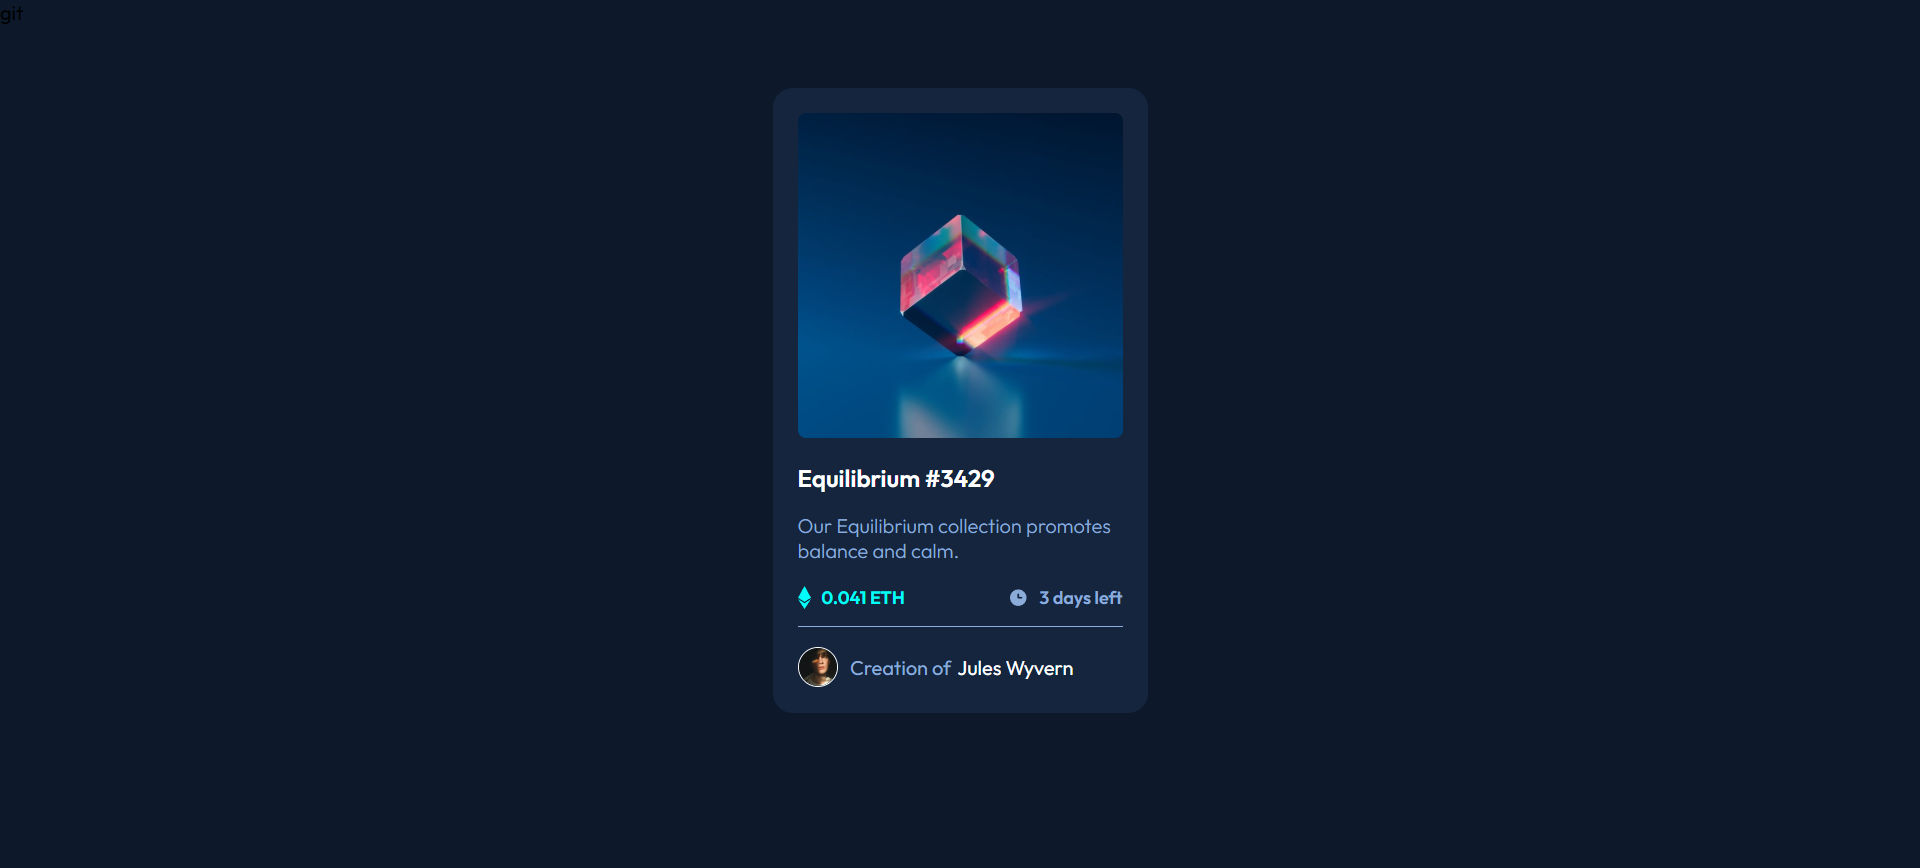The image size is (1920, 868).
Task: Click the word Equilibrium in the description
Action: pos(885,527)
